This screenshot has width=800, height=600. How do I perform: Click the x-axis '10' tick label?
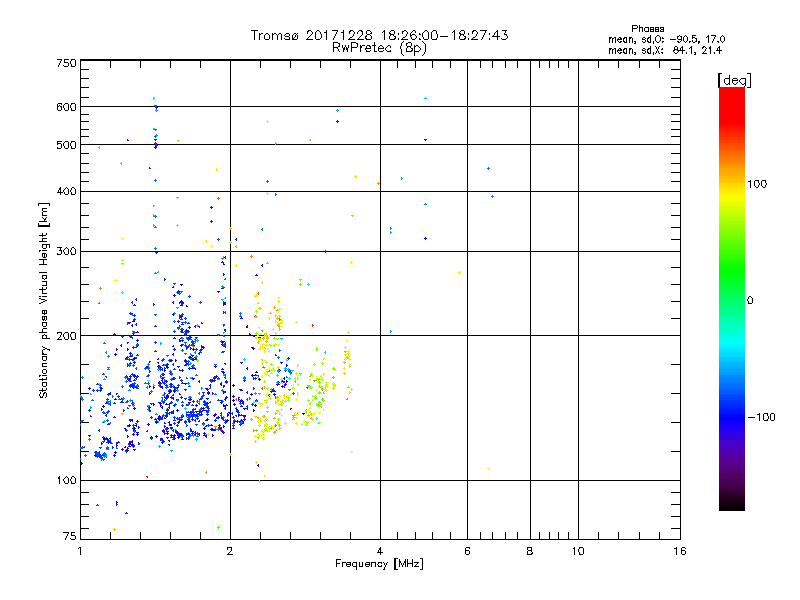point(578,551)
